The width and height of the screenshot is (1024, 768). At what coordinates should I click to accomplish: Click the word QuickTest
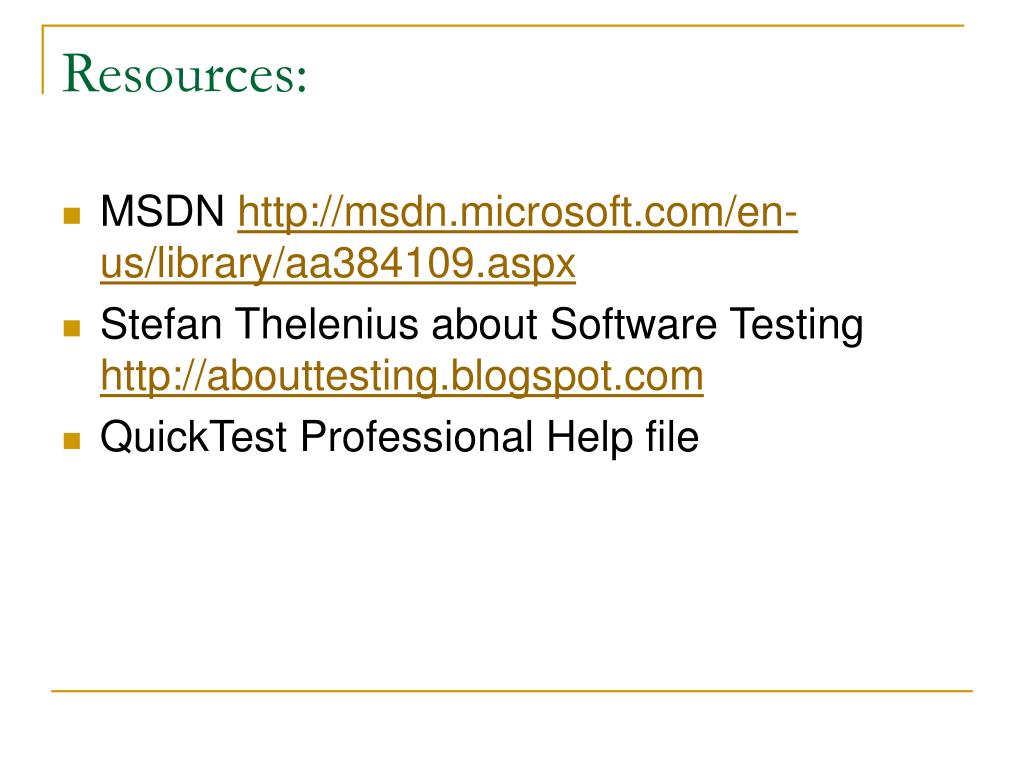click(193, 437)
